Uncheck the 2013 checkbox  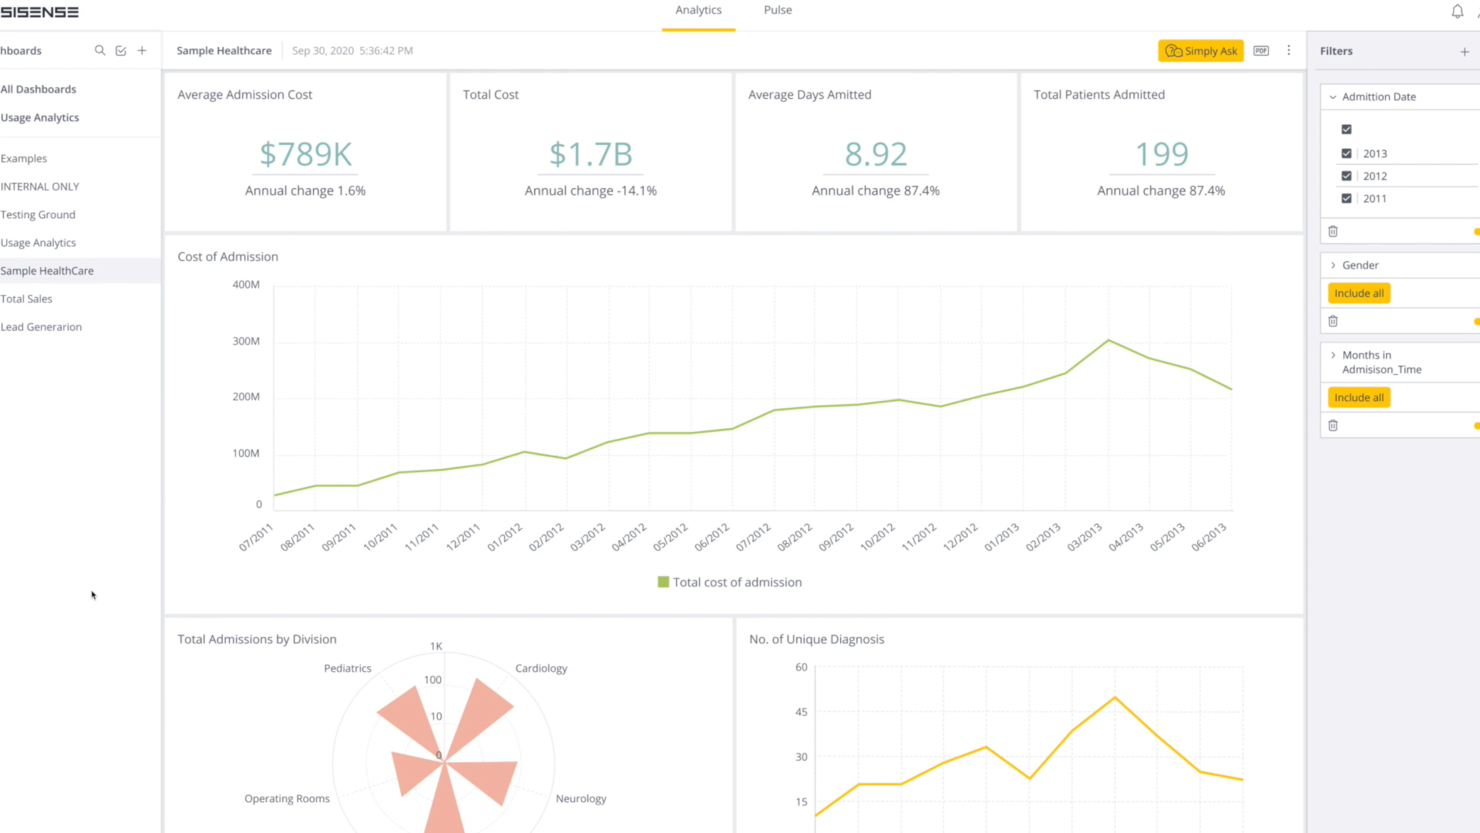pos(1347,153)
